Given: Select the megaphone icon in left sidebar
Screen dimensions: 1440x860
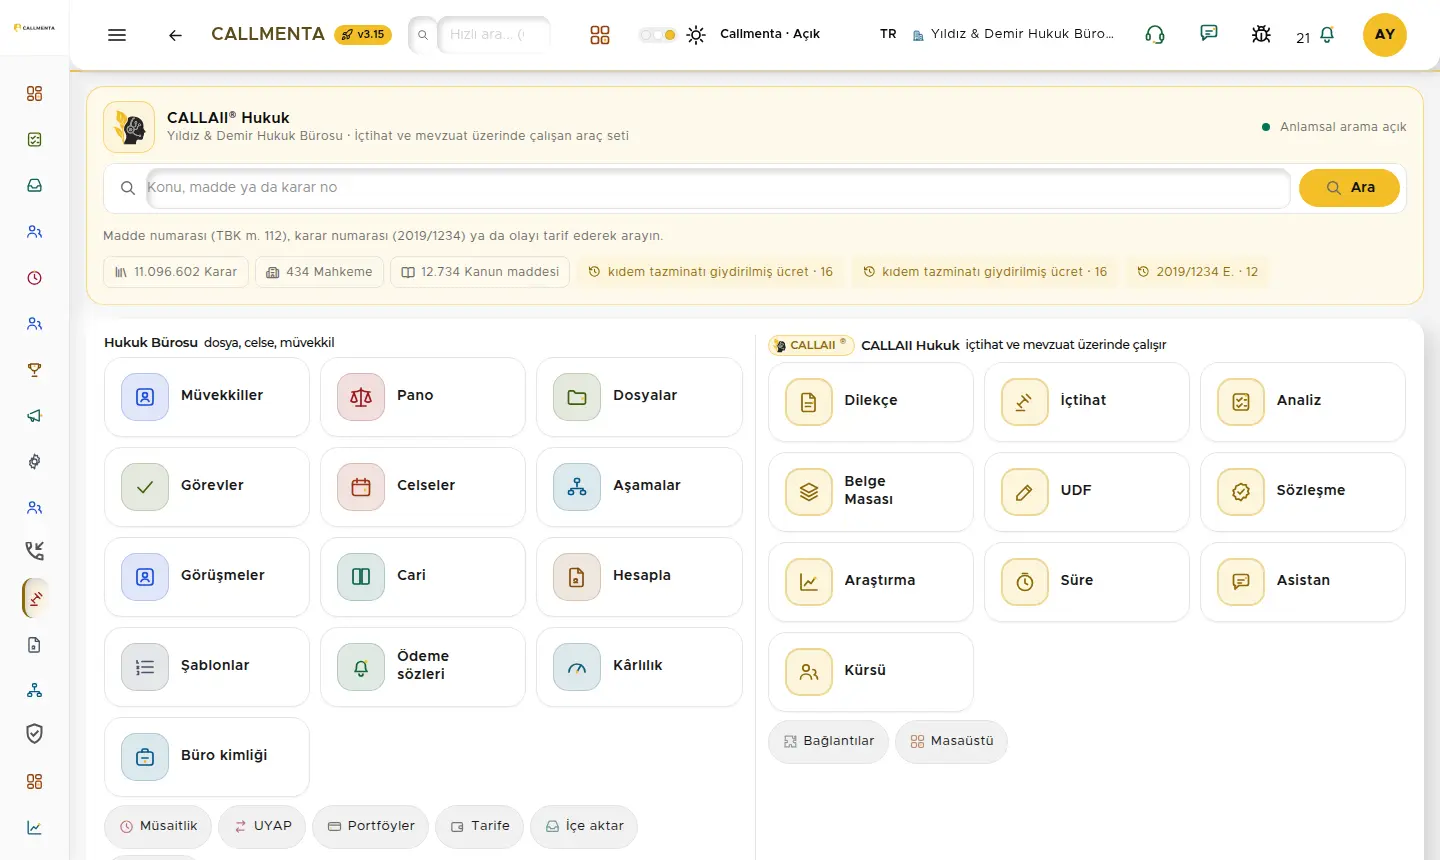Looking at the screenshot, I should [35, 416].
